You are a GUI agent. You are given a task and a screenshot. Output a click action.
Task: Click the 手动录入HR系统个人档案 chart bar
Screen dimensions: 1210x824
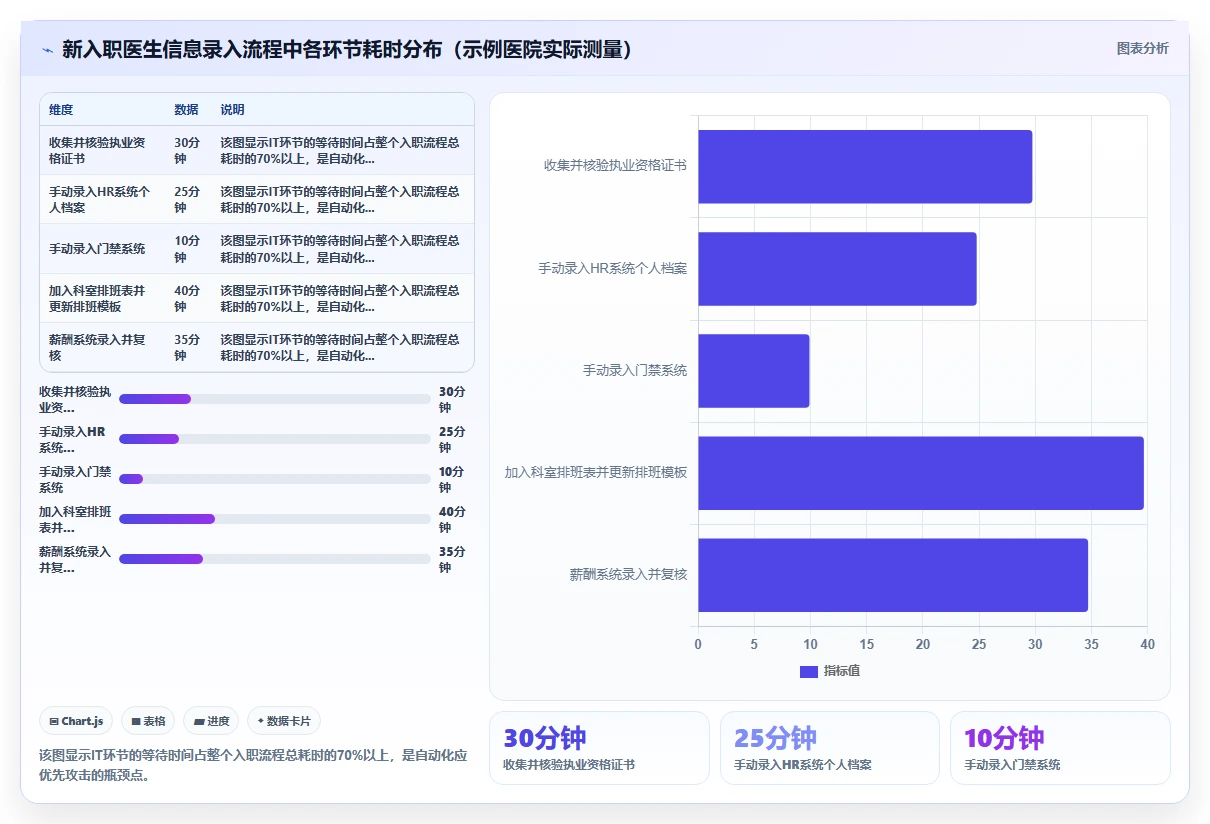(837, 269)
